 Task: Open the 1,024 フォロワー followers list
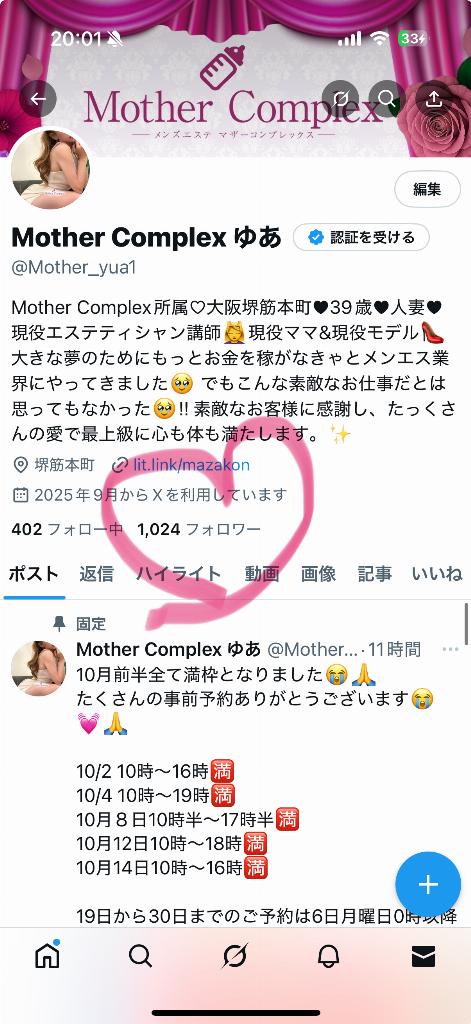pyautogui.click(x=199, y=529)
